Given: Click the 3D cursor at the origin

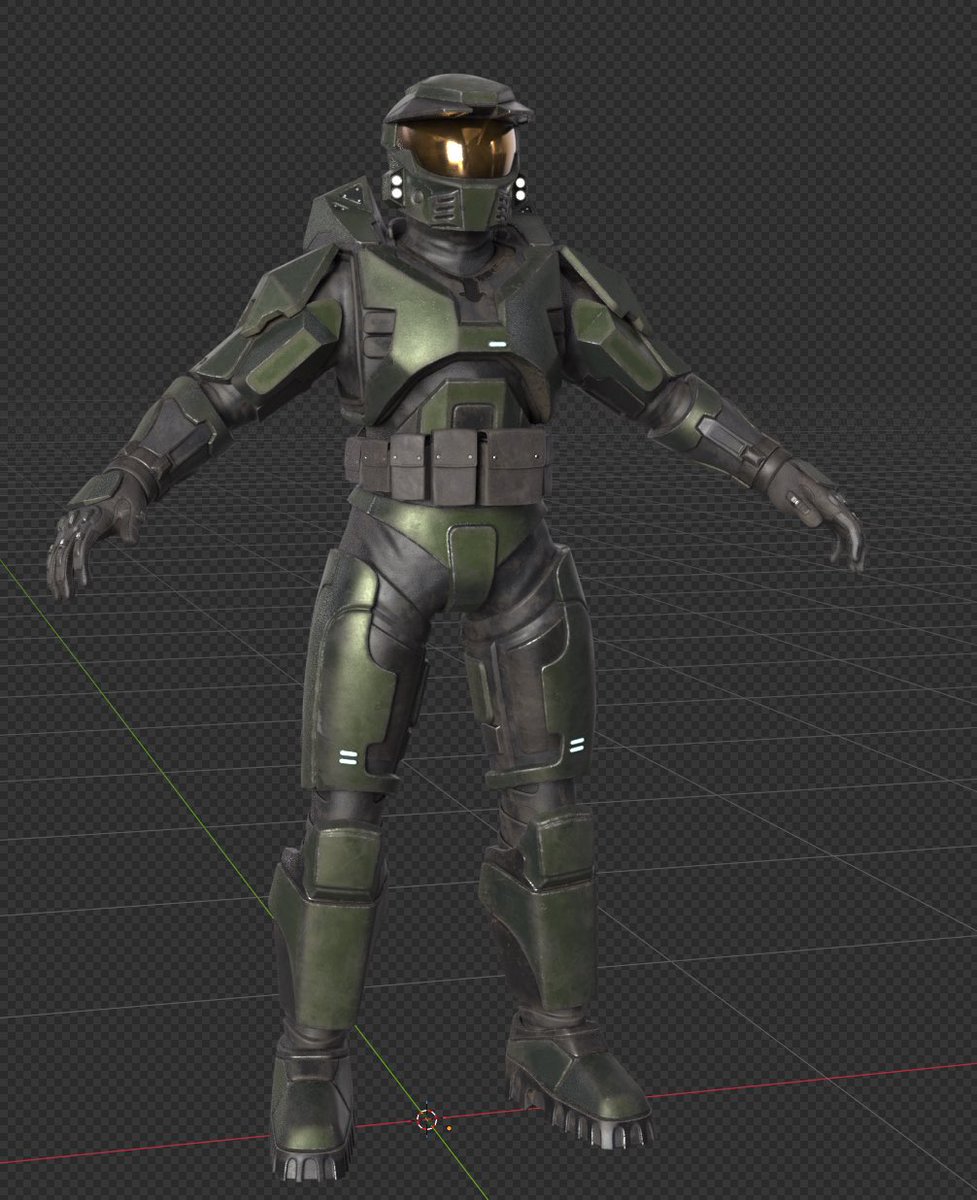Looking at the screenshot, I should [427, 1120].
